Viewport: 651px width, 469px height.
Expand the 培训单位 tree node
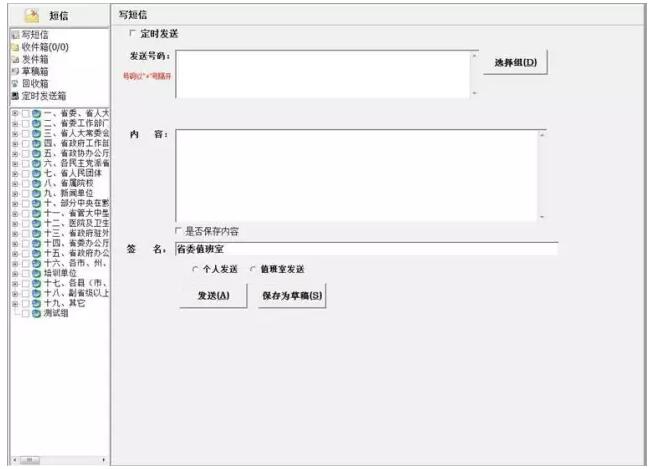click(14, 272)
